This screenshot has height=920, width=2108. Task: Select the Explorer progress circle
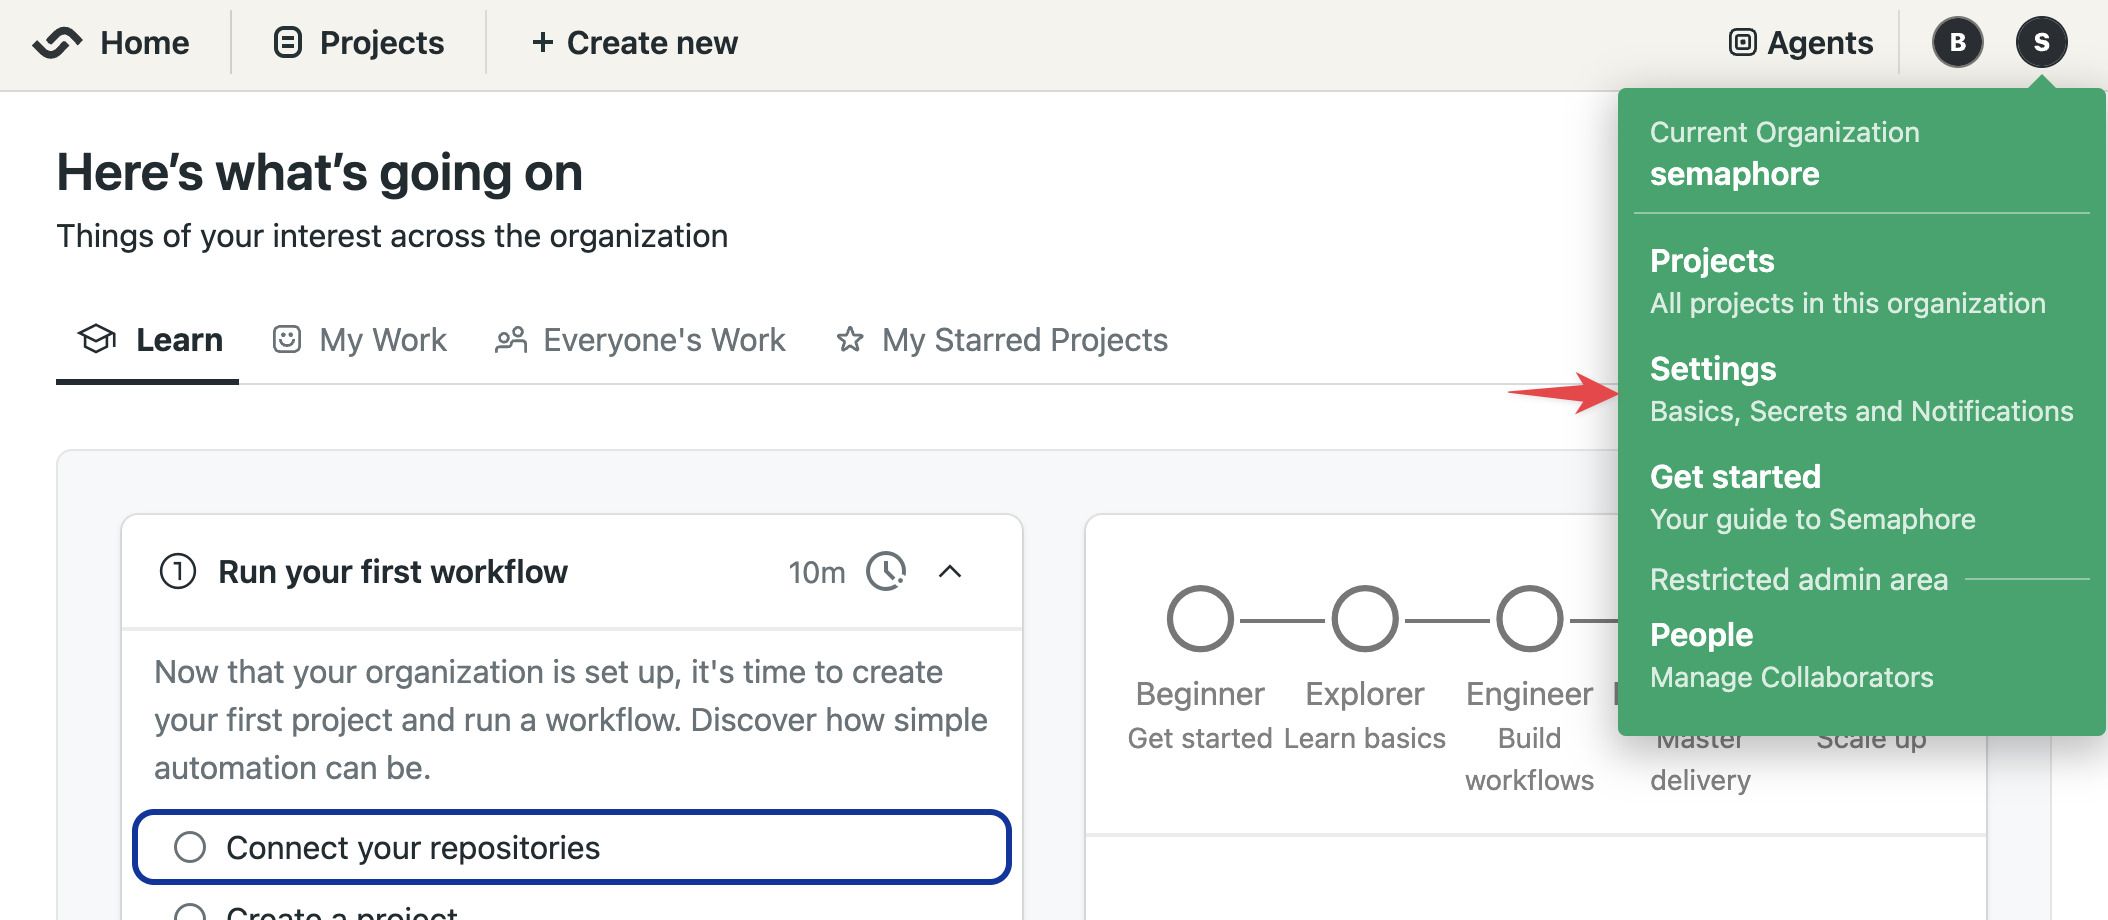coord(1365,619)
